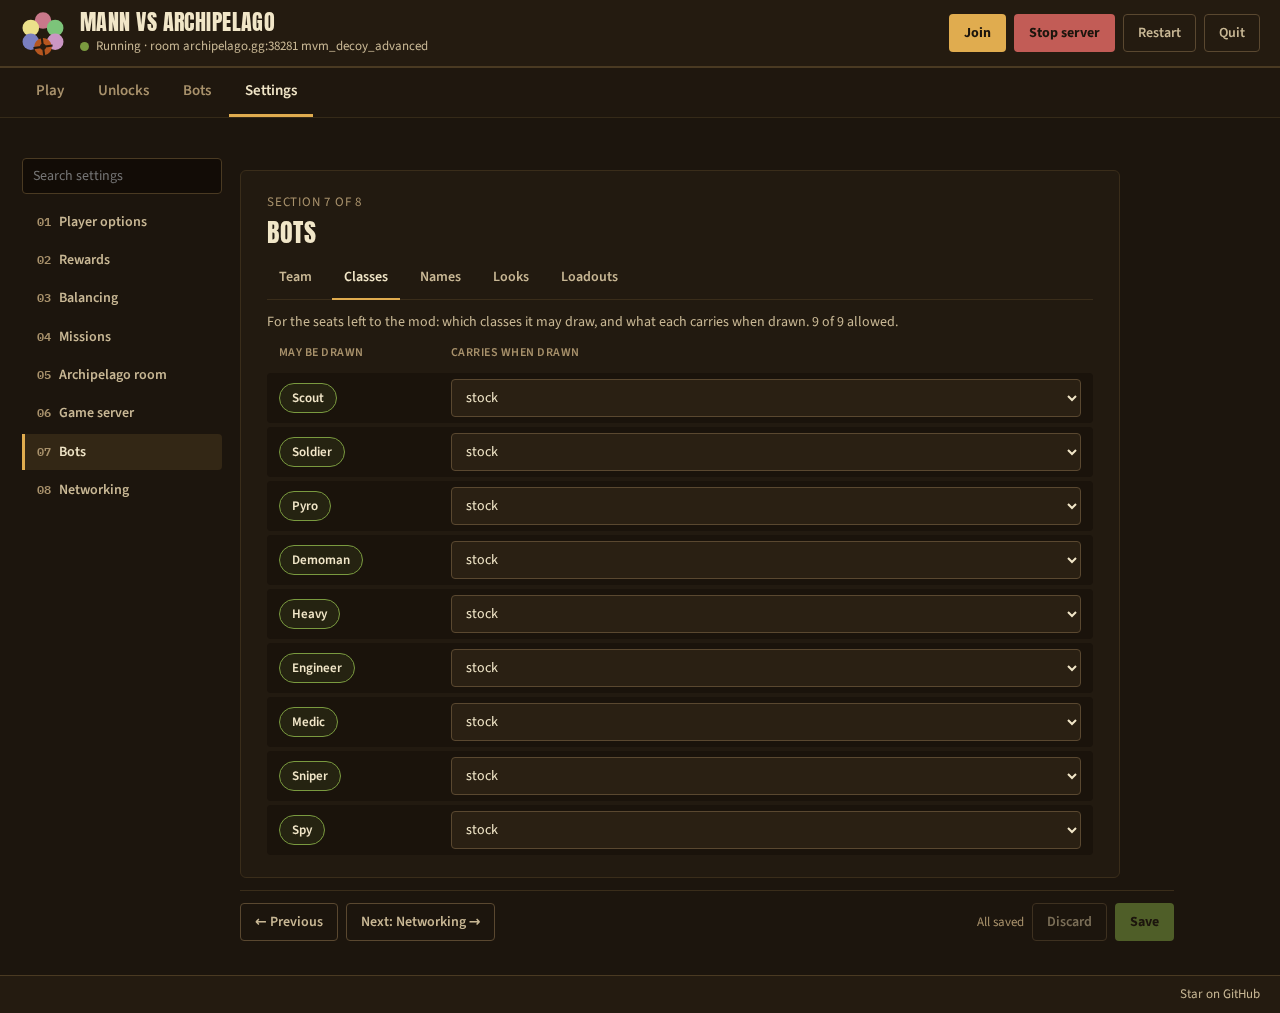Click the Save button
Image resolution: width=1280 pixels, height=1013 pixels.
(1144, 922)
